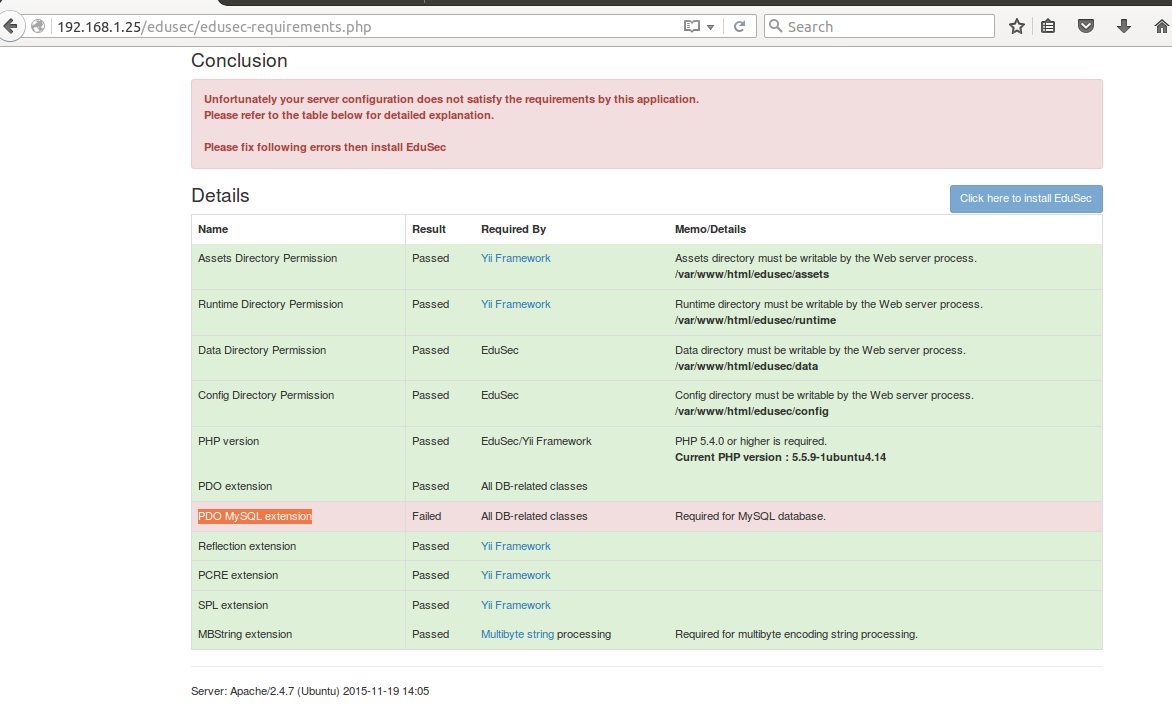The image size is (1172, 707).
Task: Open reader view from the address bar
Action: click(x=692, y=27)
